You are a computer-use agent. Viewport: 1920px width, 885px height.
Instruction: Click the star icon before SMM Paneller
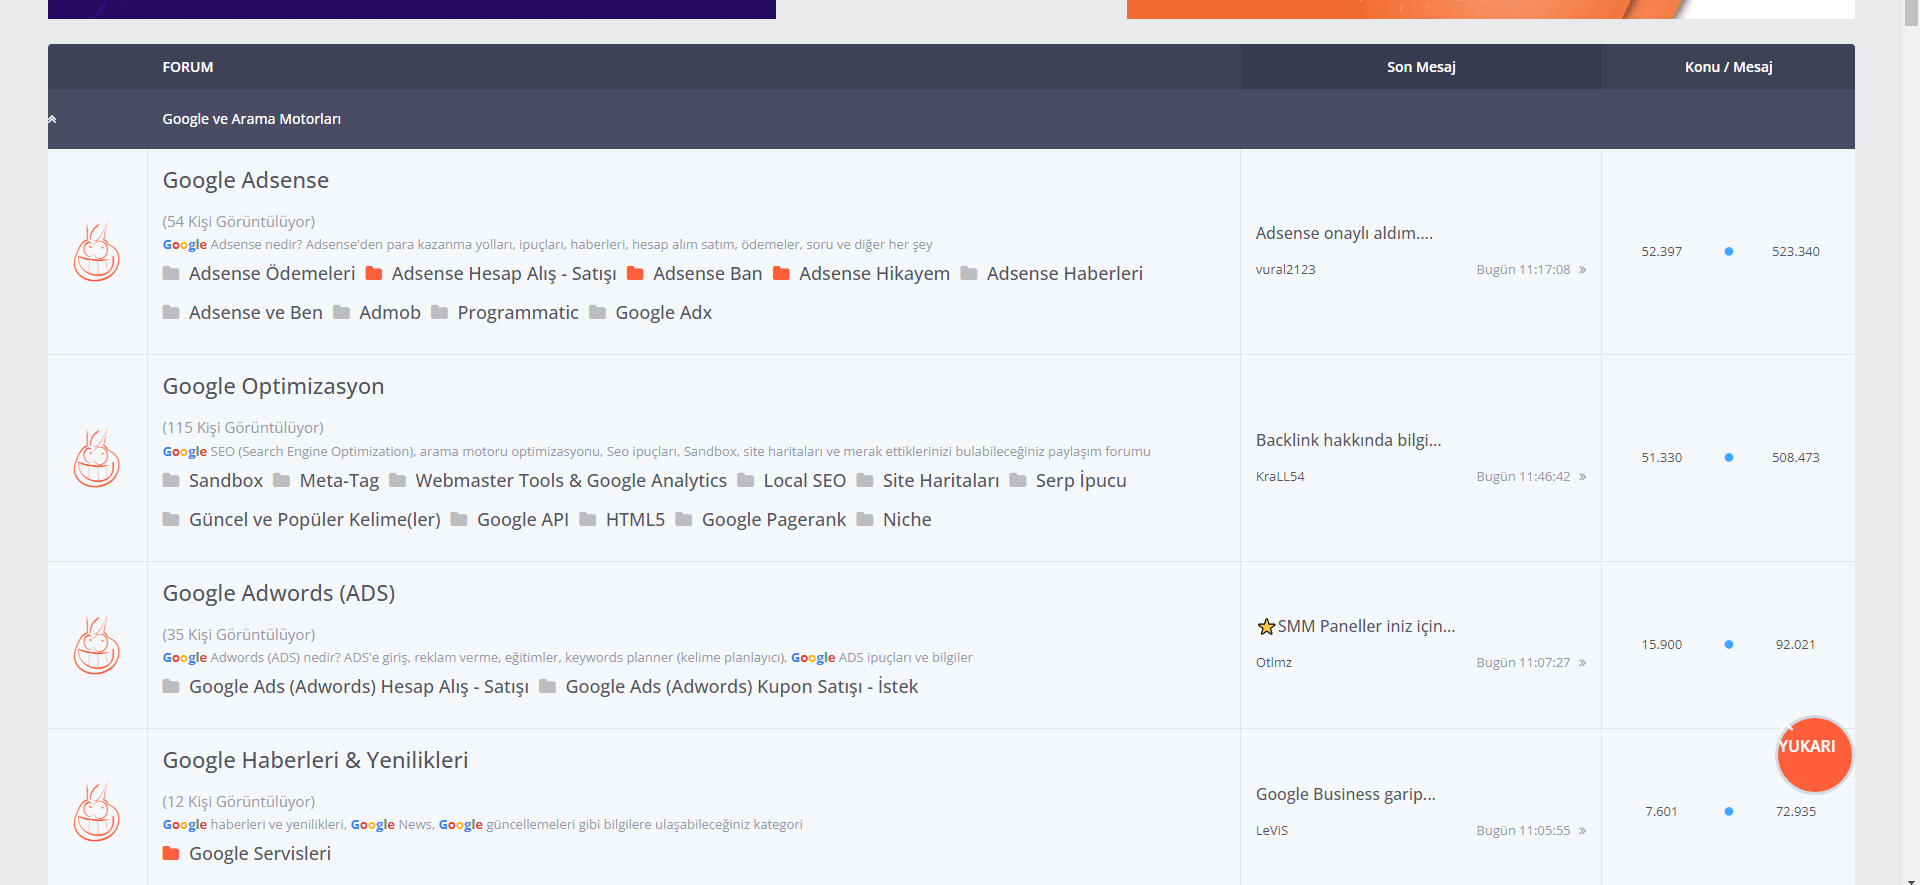(1266, 627)
